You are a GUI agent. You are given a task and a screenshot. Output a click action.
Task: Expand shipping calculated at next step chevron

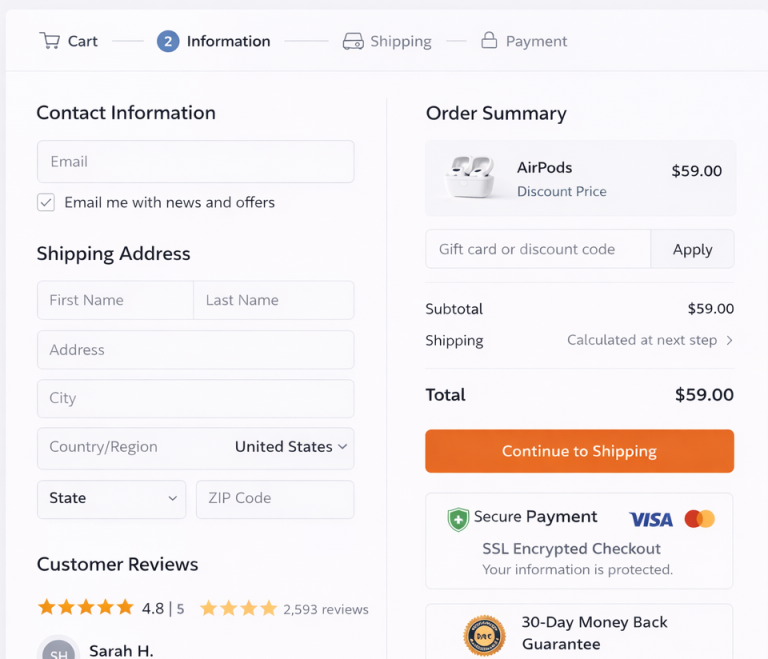(729, 340)
